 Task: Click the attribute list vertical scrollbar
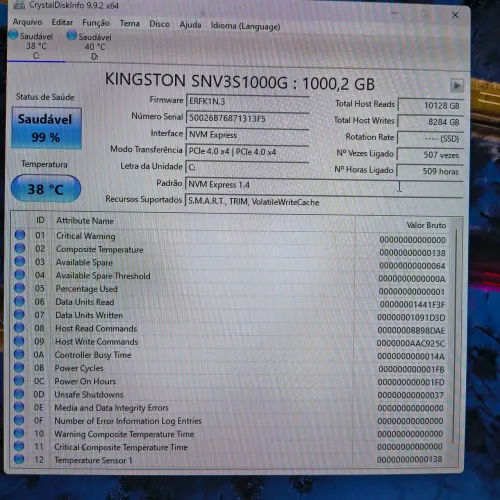456,336
